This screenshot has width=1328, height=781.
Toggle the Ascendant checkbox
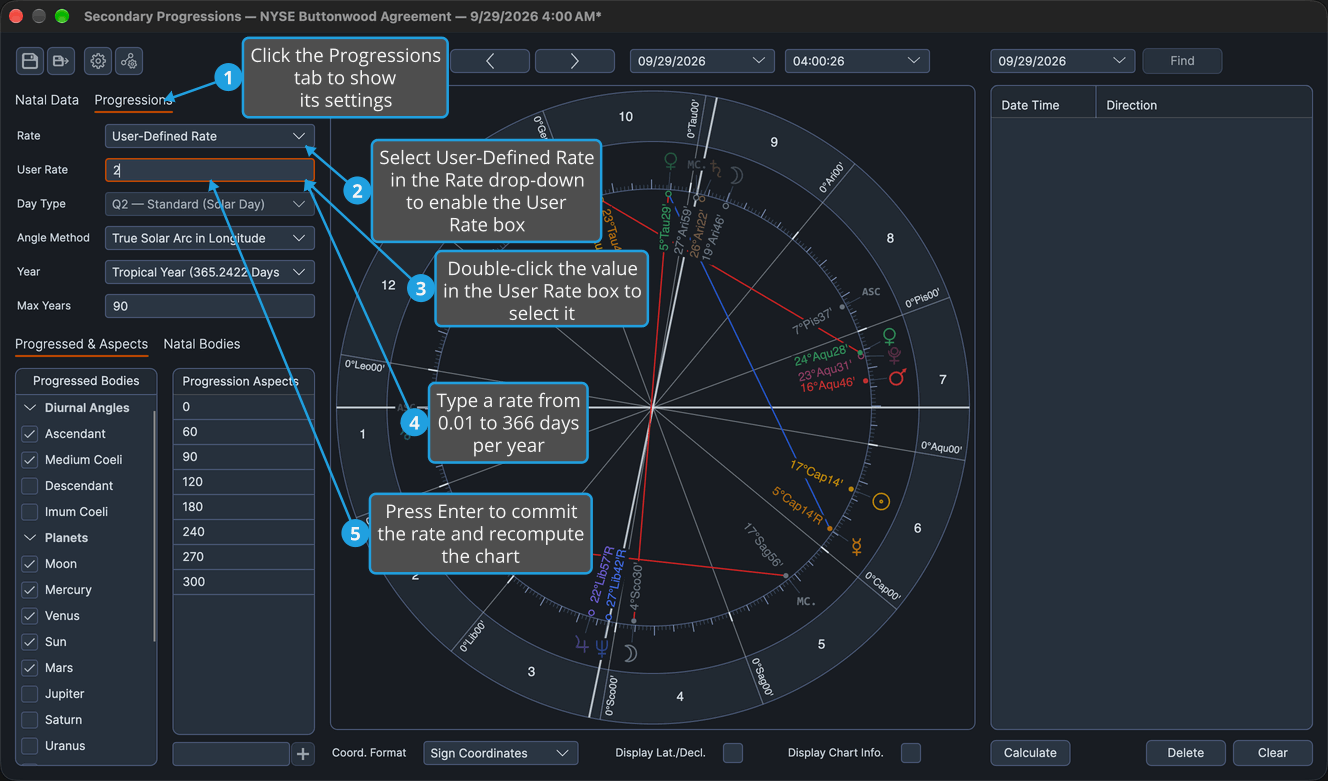click(30, 434)
